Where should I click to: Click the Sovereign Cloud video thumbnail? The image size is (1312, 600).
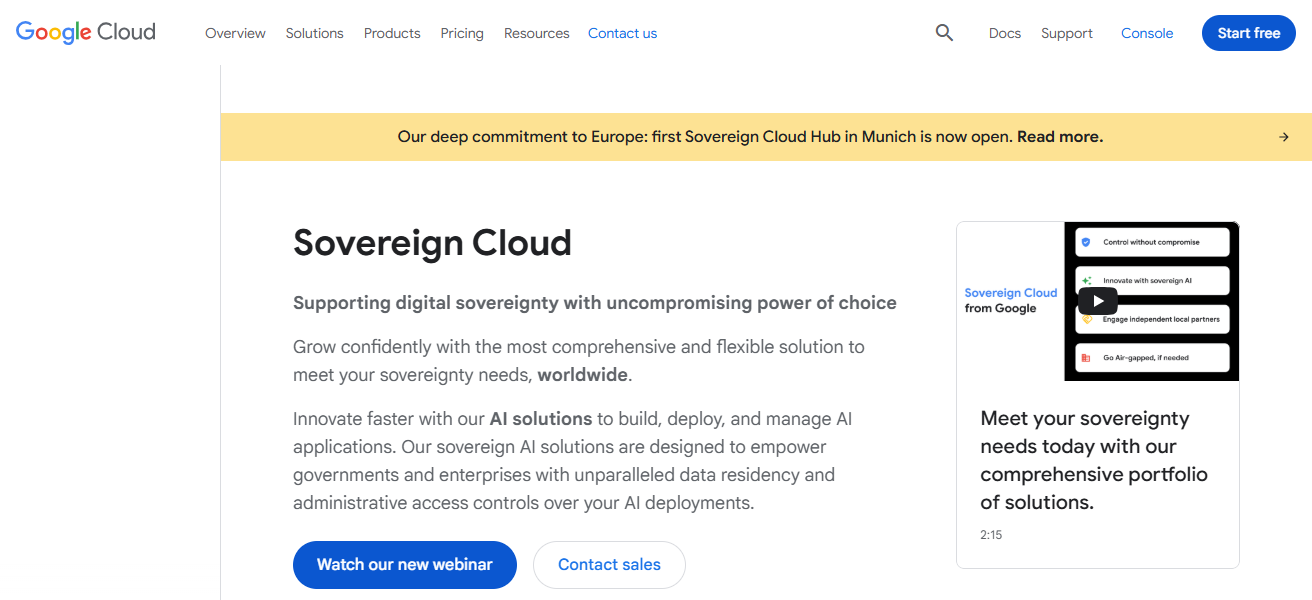click(1150, 300)
